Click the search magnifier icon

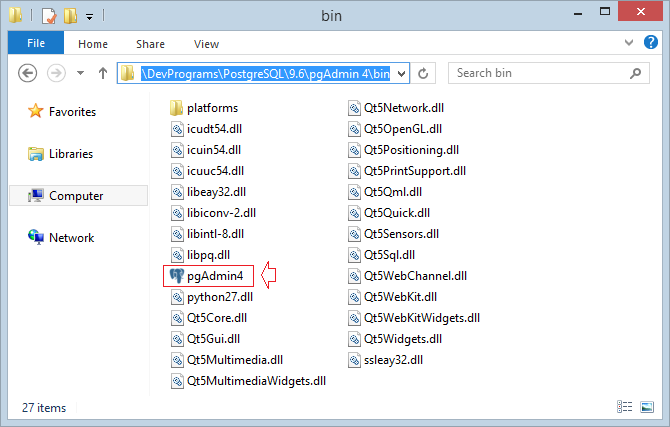[x=635, y=74]
